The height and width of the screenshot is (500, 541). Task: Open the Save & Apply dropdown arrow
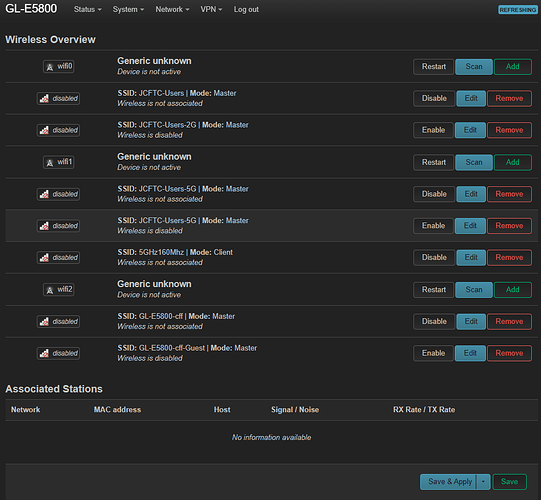point(483,482)
